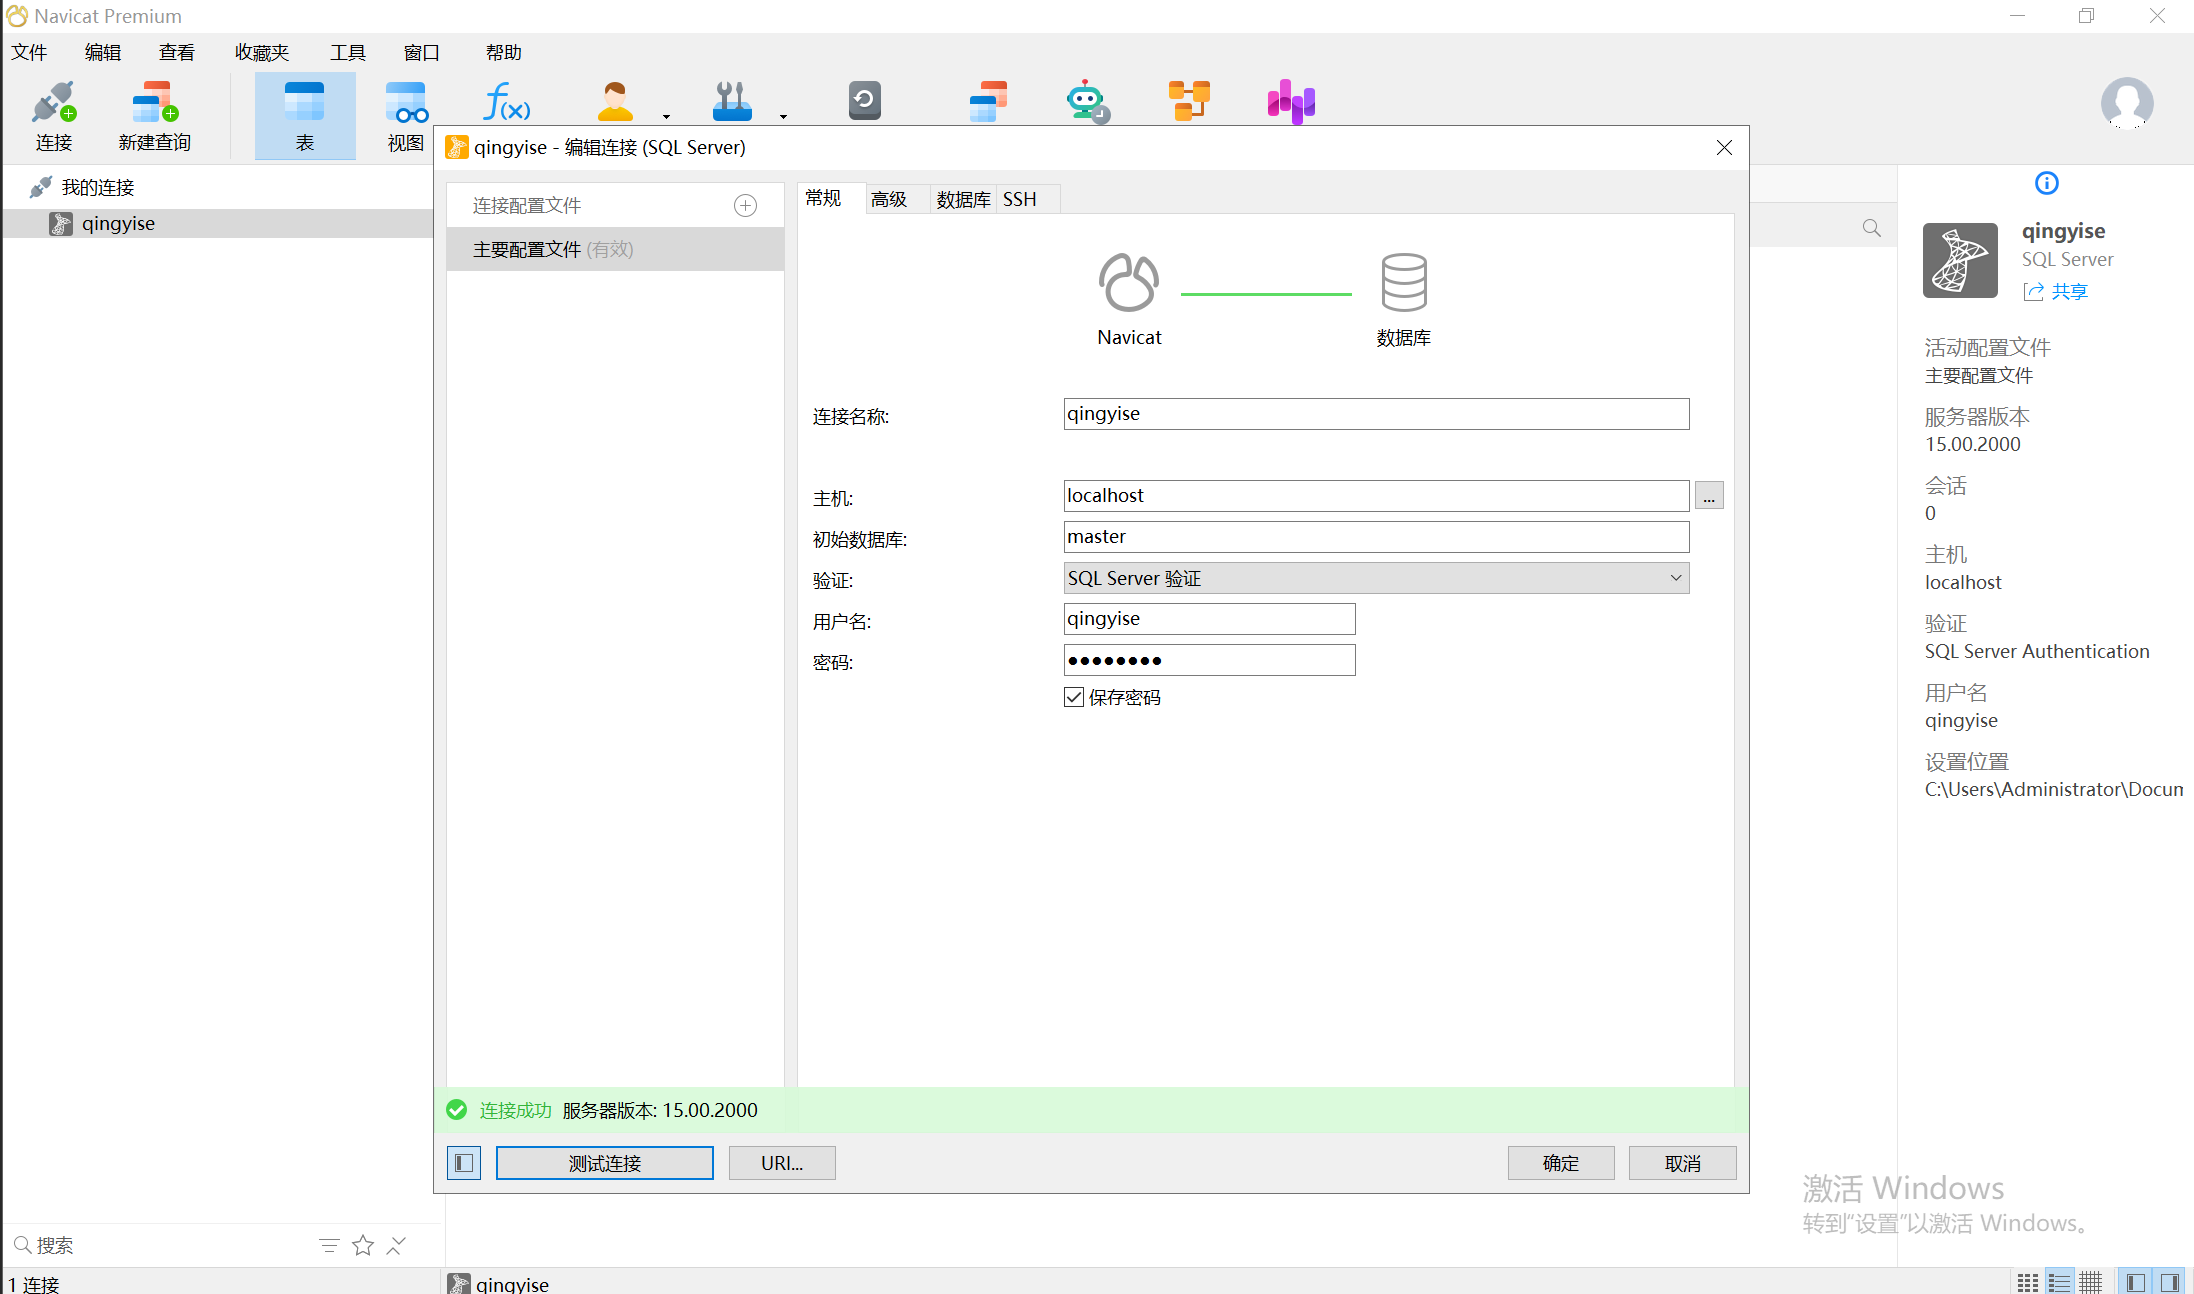Open the 验证 SQL Server dropdown
2194x1294 pixels.
[1376, 578]
